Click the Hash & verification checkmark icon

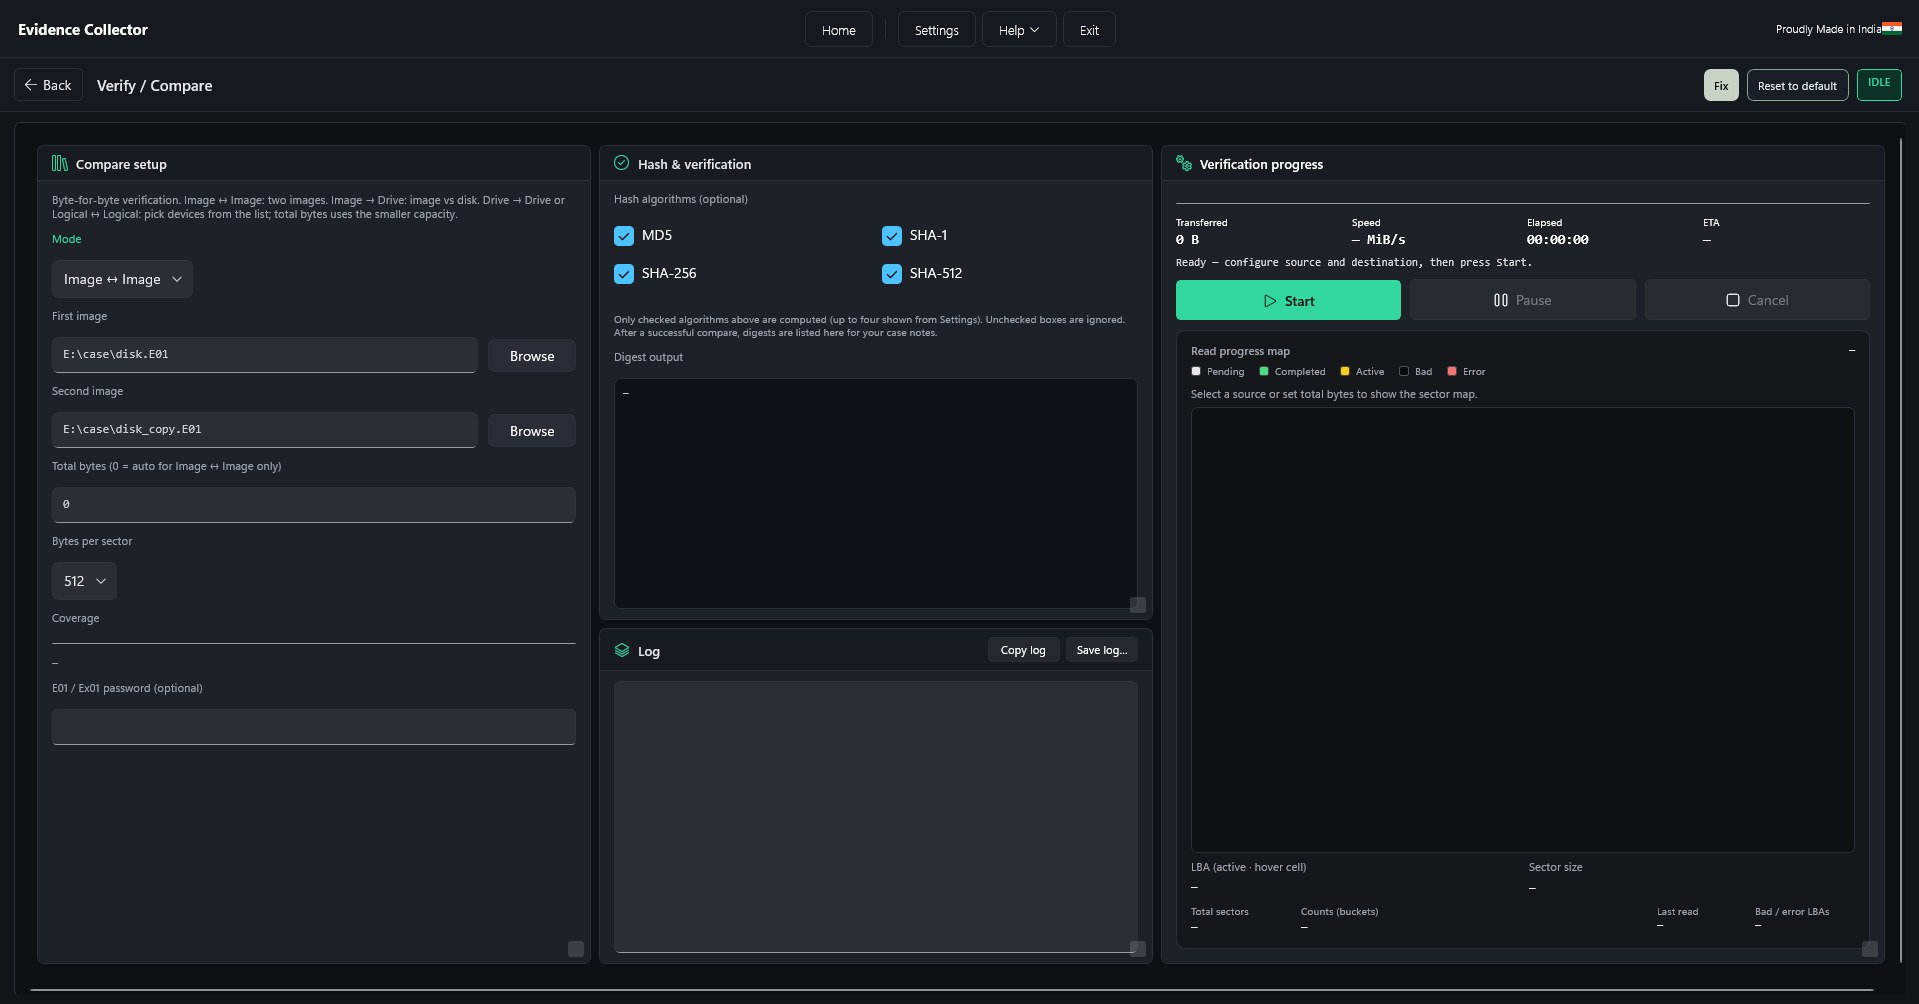tap(622, 163)
